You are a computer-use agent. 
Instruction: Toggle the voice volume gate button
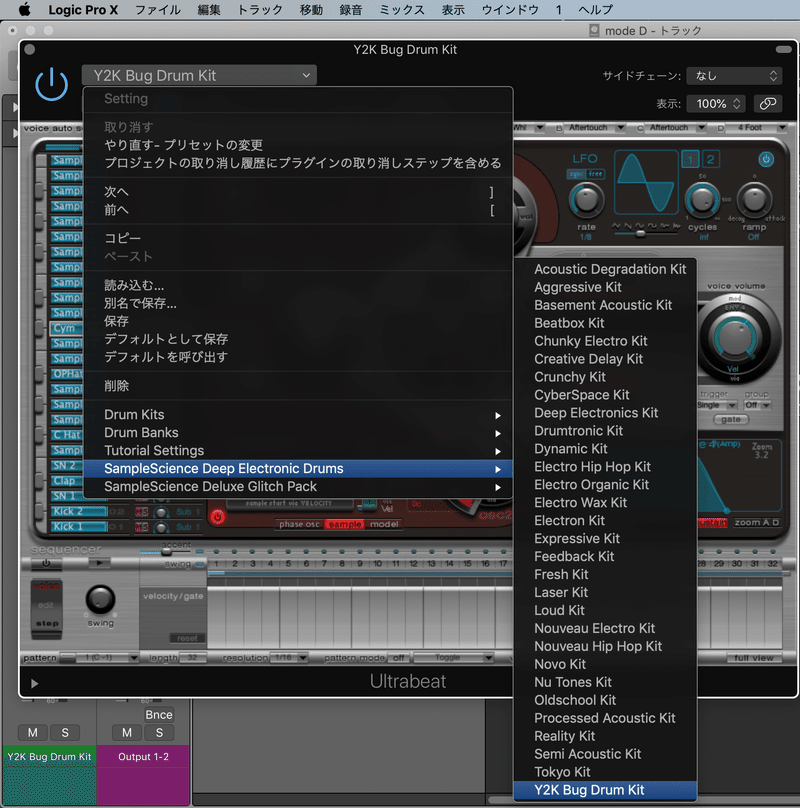(x=730, y=419)
